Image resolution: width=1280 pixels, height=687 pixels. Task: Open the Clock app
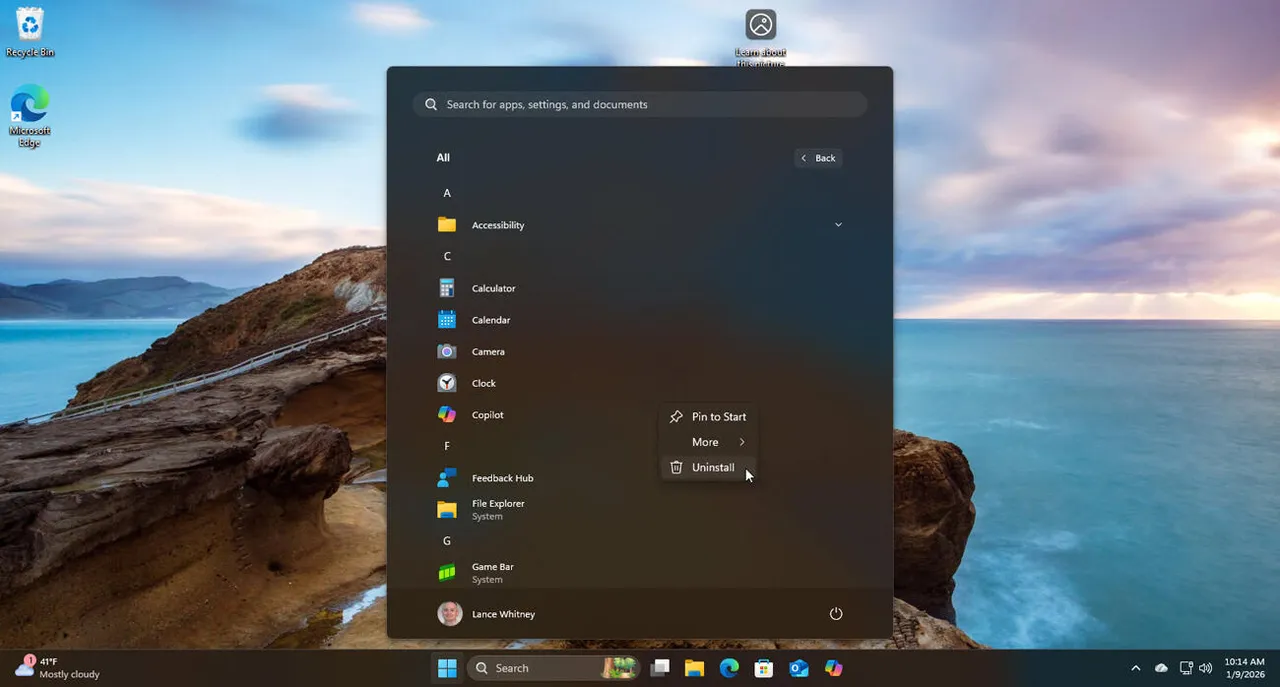pos(483,383)
